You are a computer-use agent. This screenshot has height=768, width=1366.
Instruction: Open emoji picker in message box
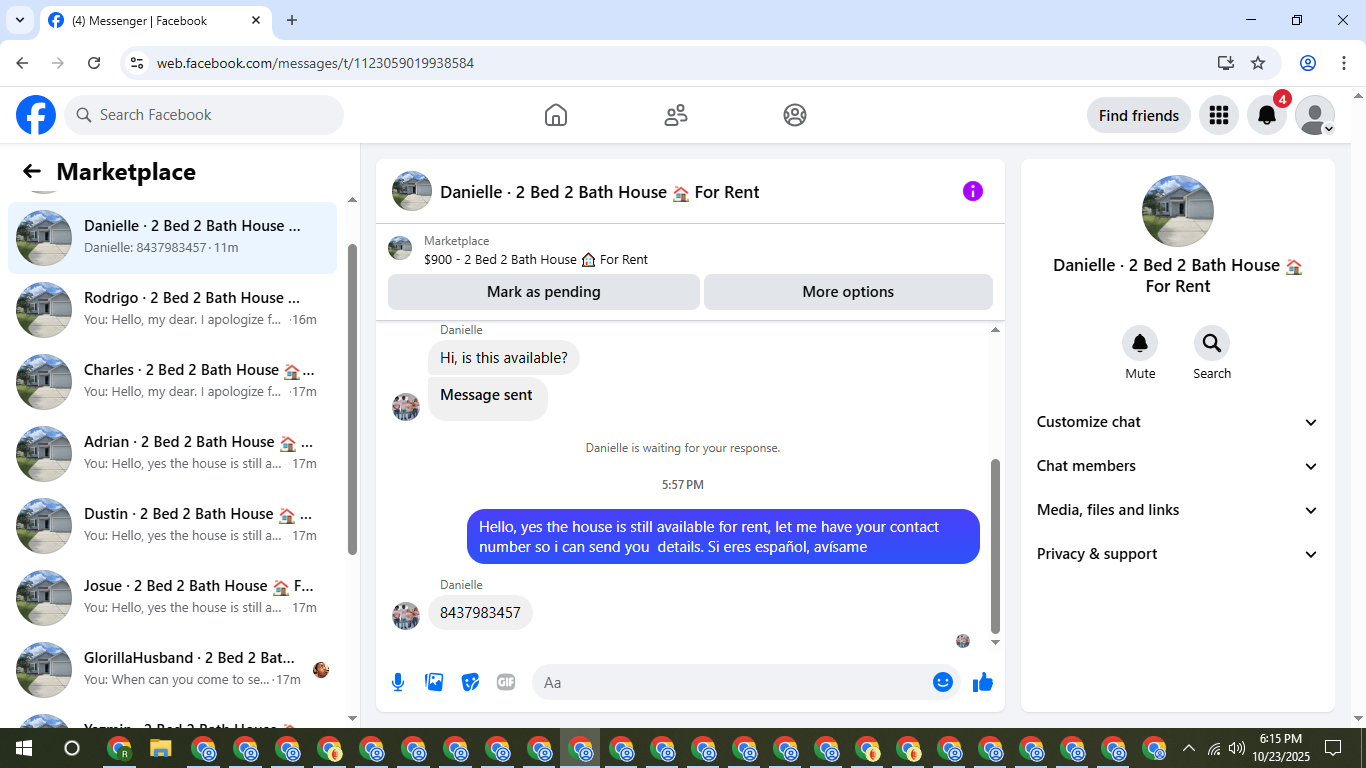point(943,682)
